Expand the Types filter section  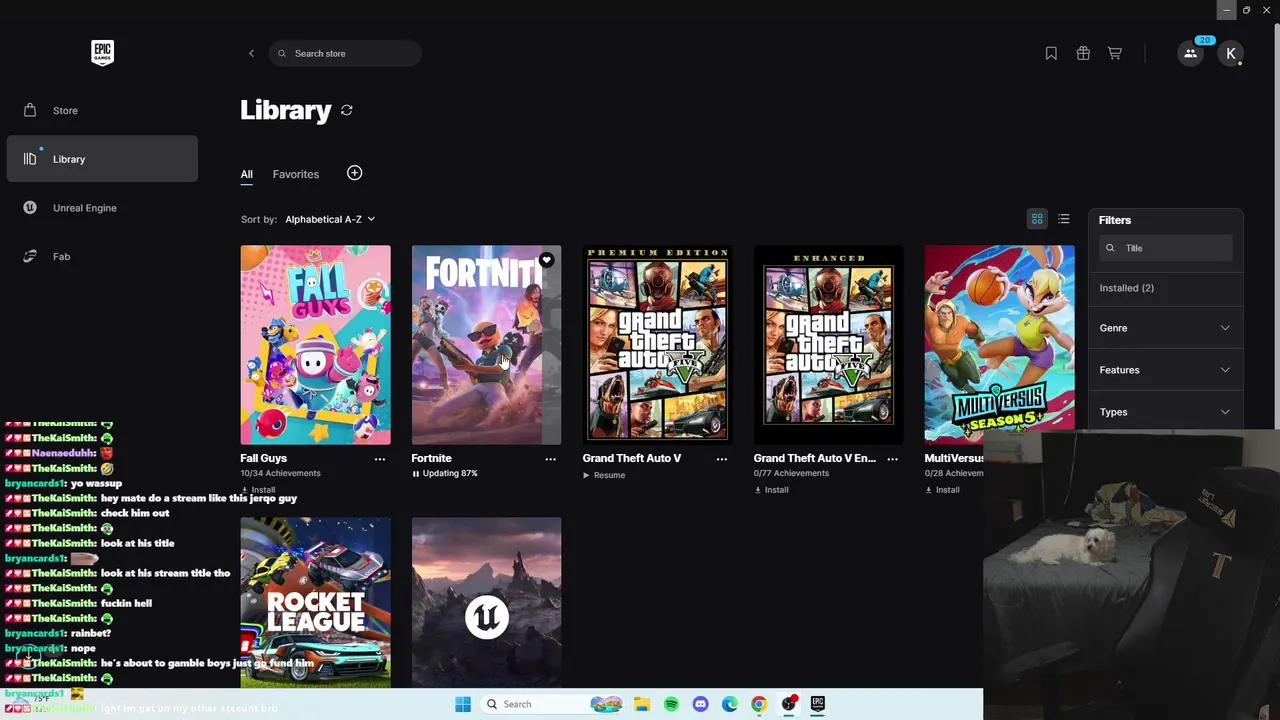[1165, 412]
